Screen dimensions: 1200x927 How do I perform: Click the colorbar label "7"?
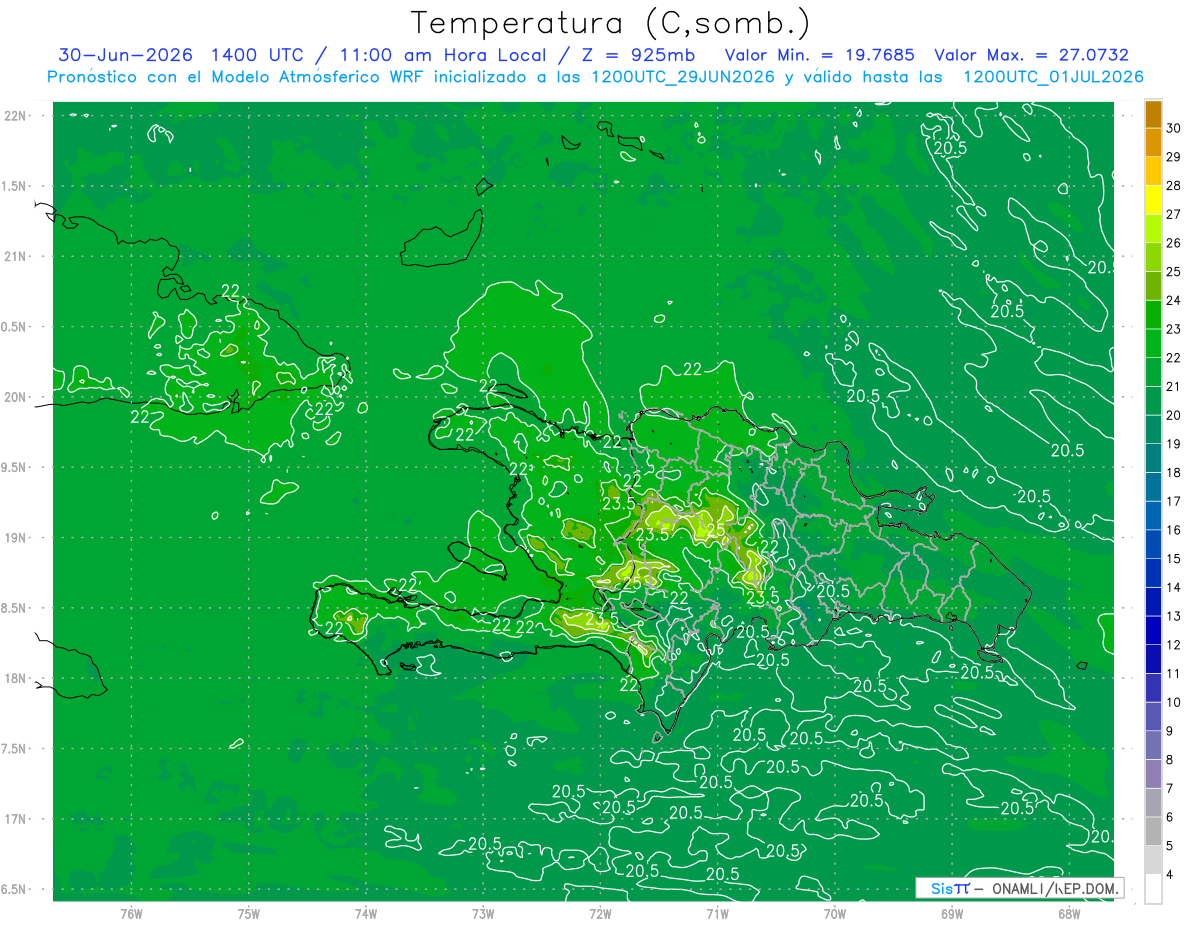click(1170, 789)
